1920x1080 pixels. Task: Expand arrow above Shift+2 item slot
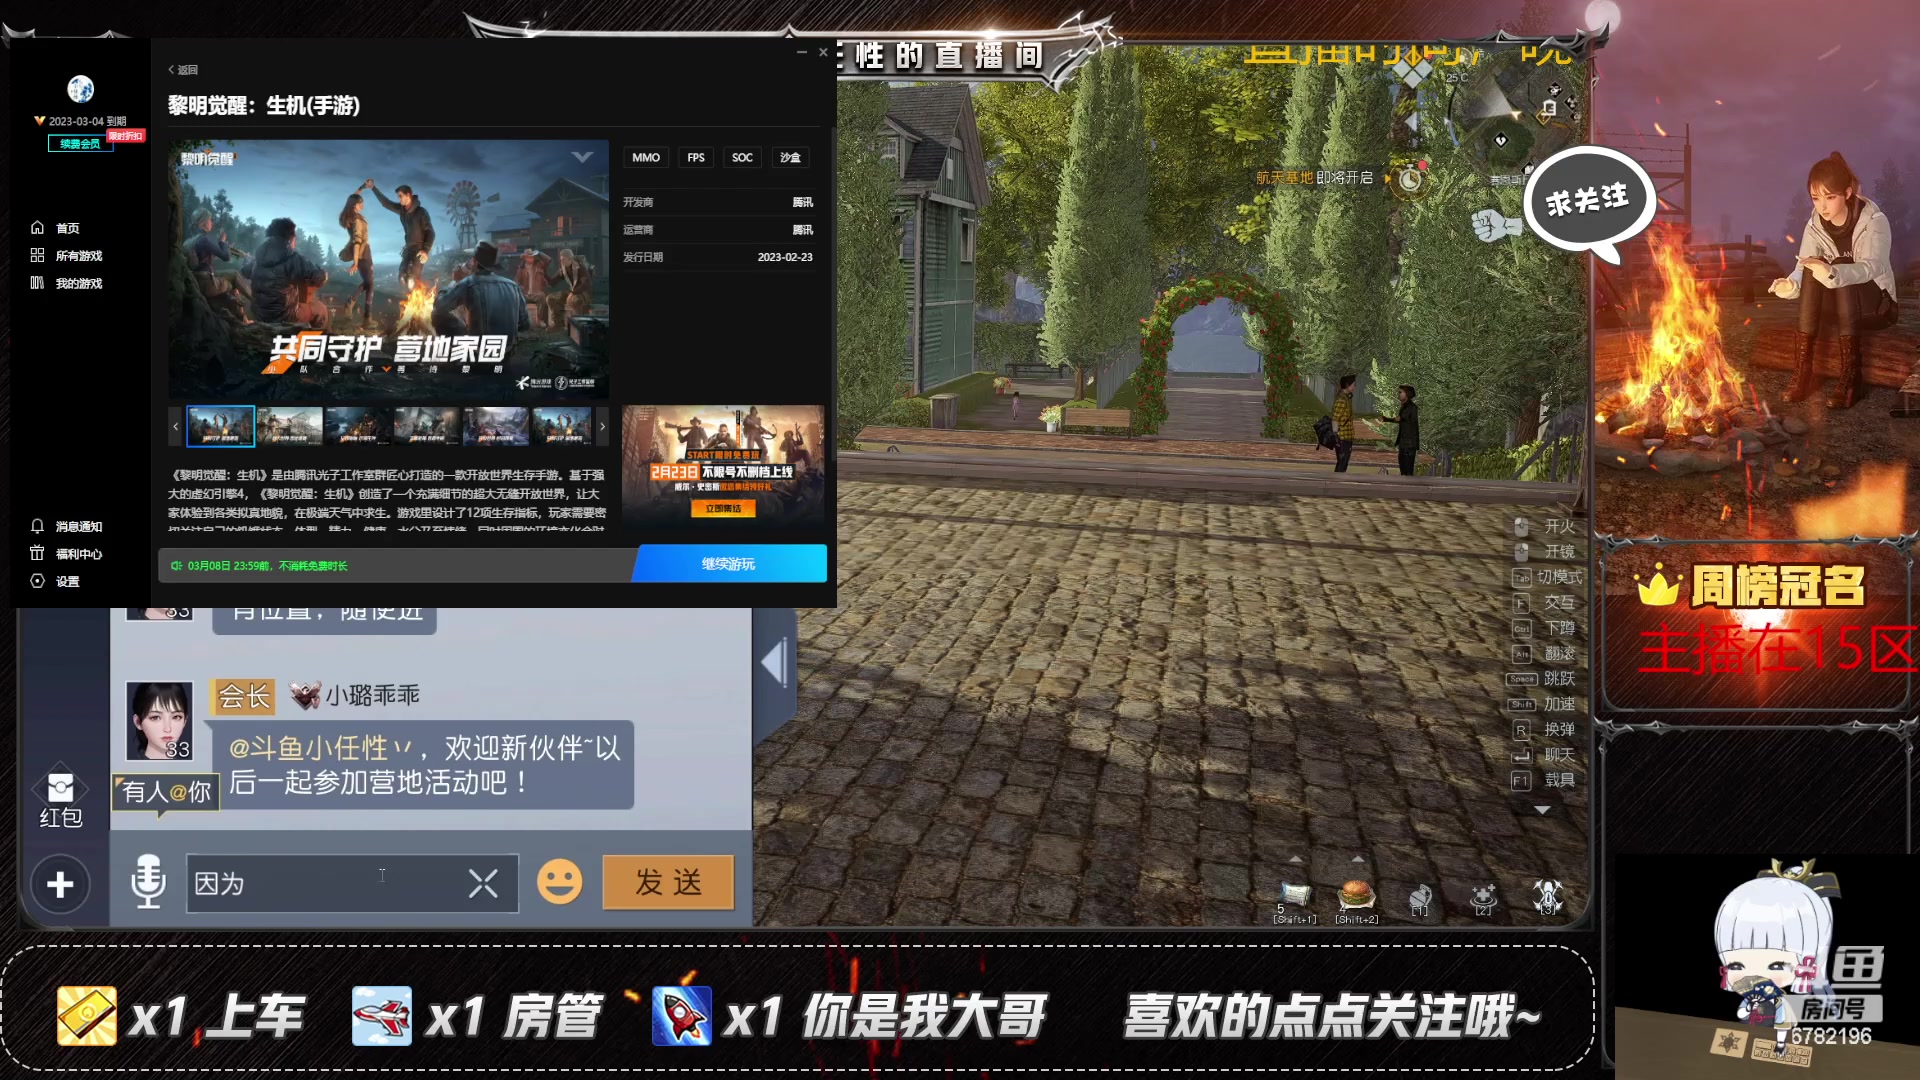pos(1357,859)
